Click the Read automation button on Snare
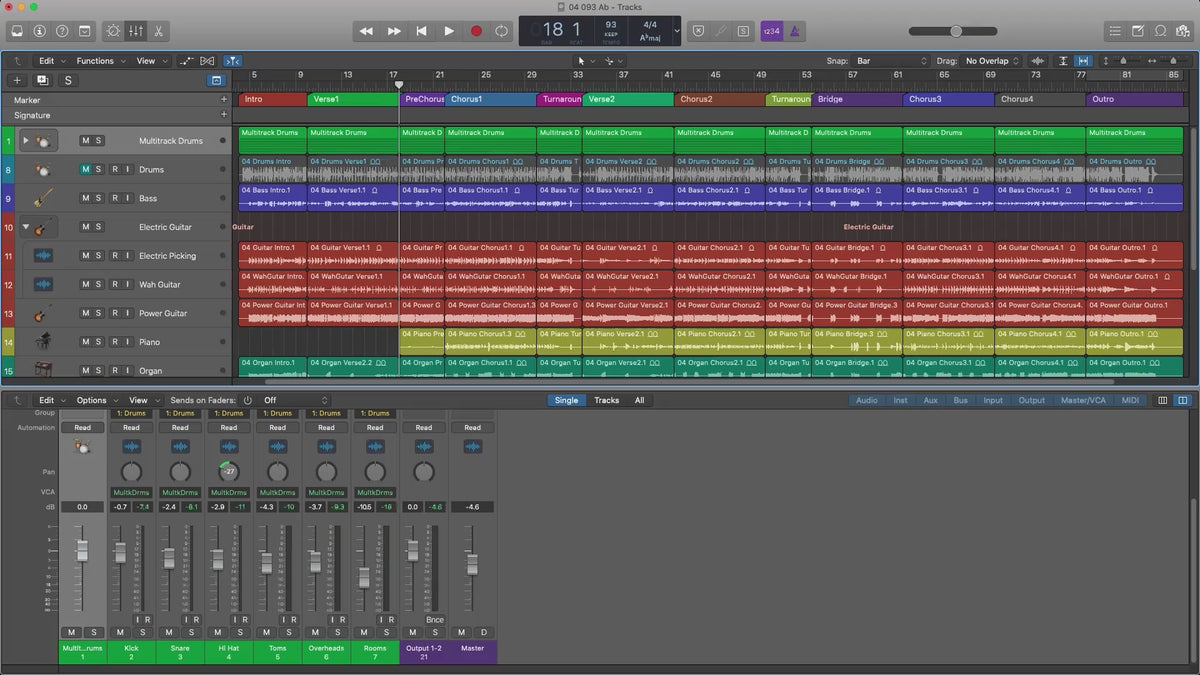 (180, 428)
